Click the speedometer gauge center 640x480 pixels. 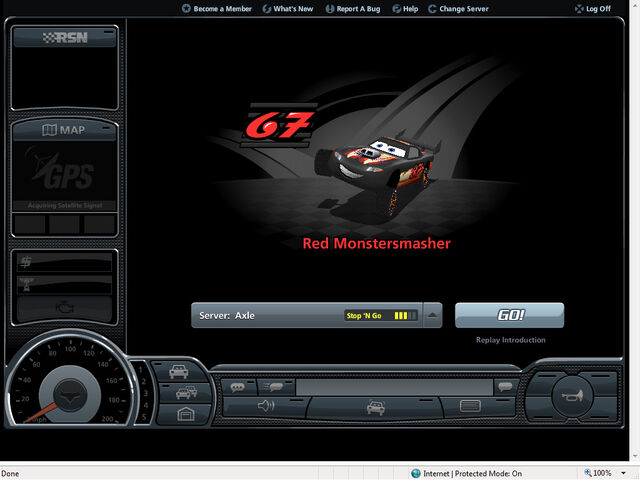(70, 394)
